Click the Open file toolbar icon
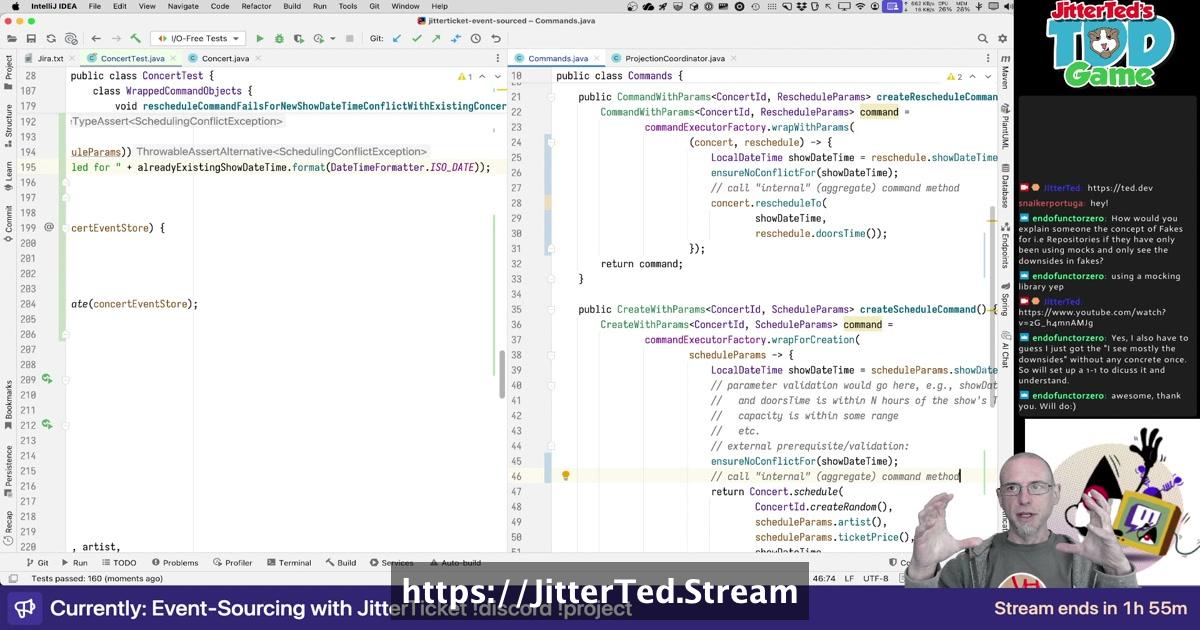Viewport: 1200px width, 630px height. (11, 39)
